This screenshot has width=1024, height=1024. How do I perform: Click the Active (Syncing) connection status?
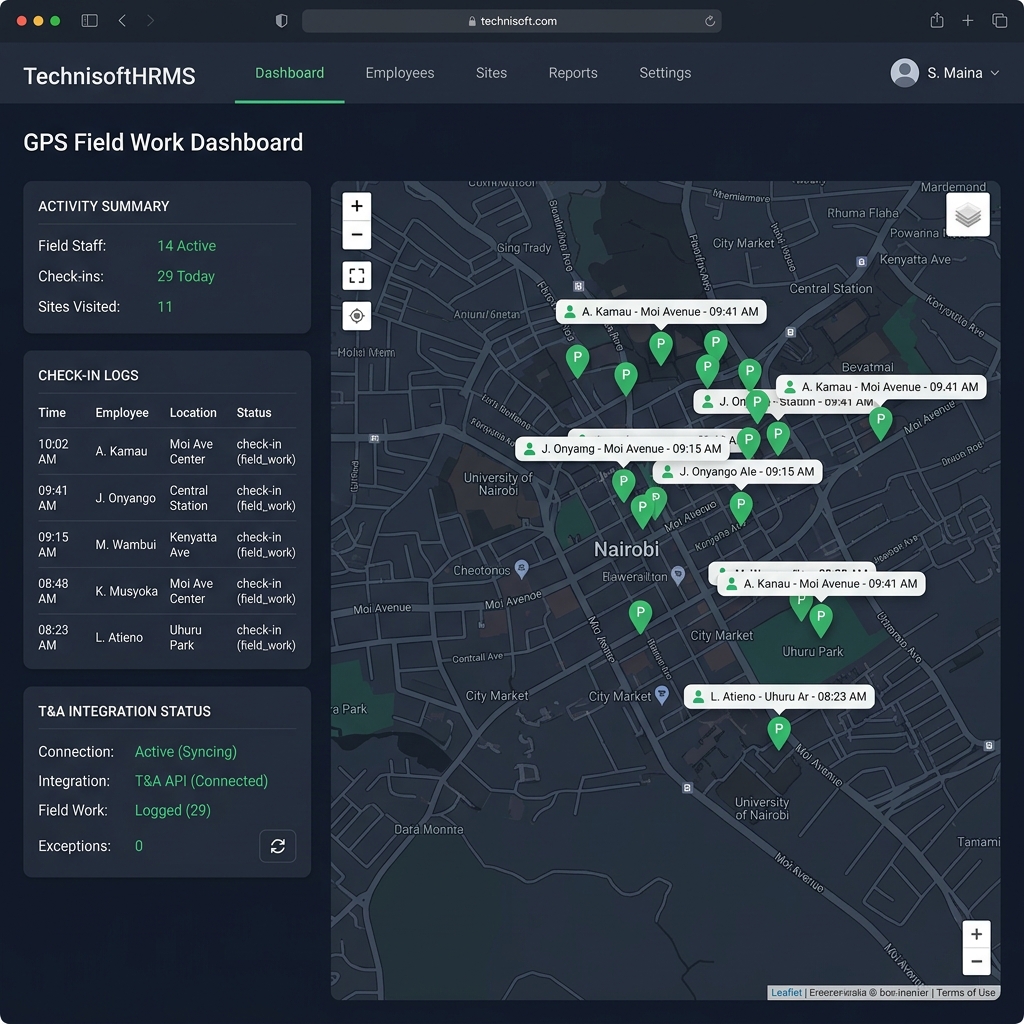coord(185,752)
